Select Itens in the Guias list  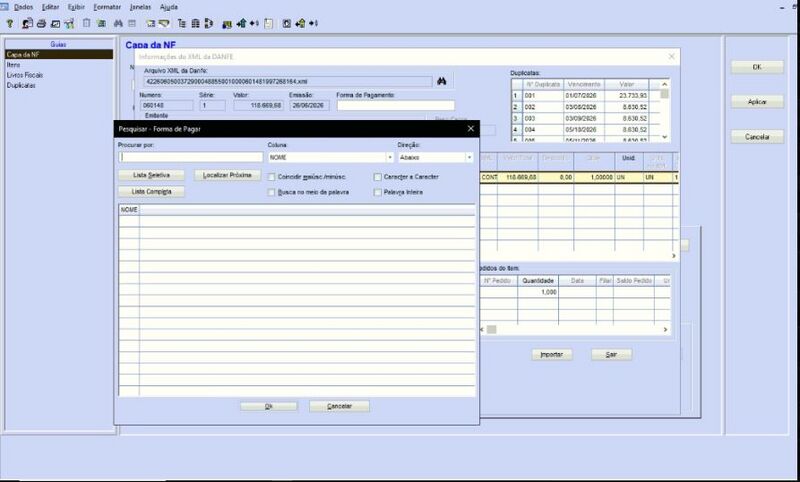(x=14, y=65)
